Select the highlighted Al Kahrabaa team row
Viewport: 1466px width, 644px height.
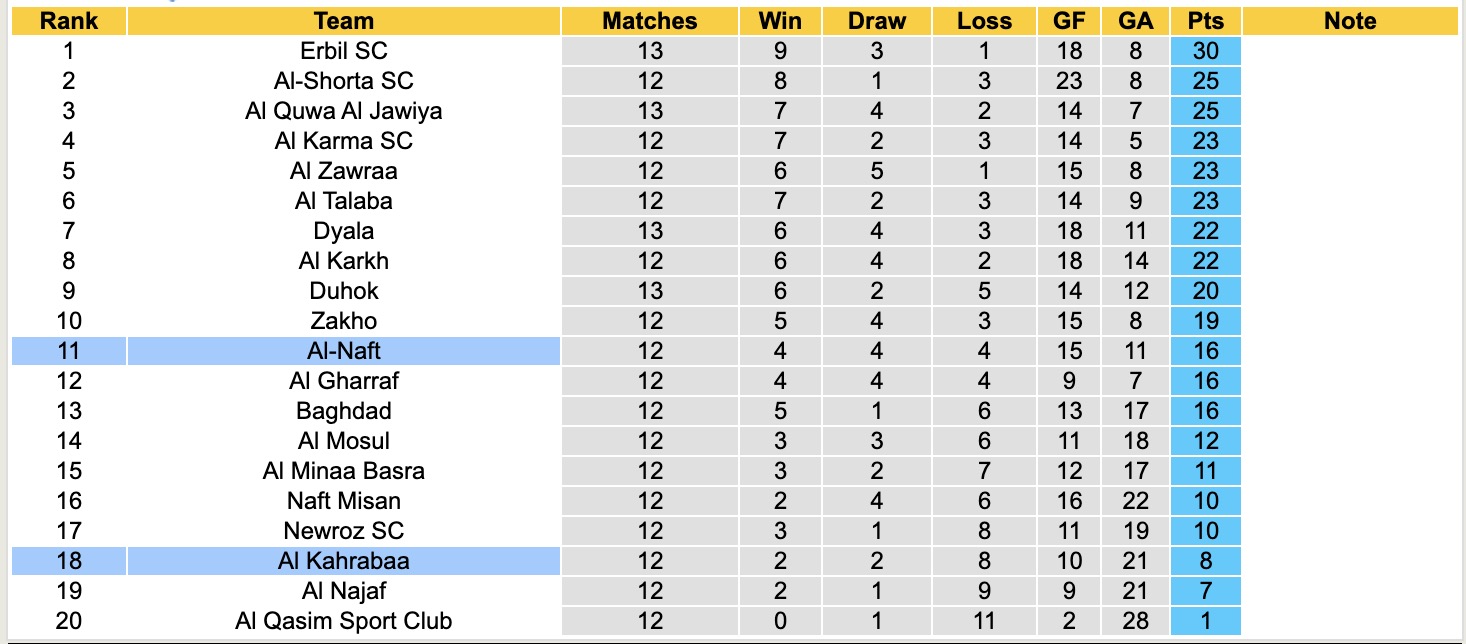click(343, 561)
